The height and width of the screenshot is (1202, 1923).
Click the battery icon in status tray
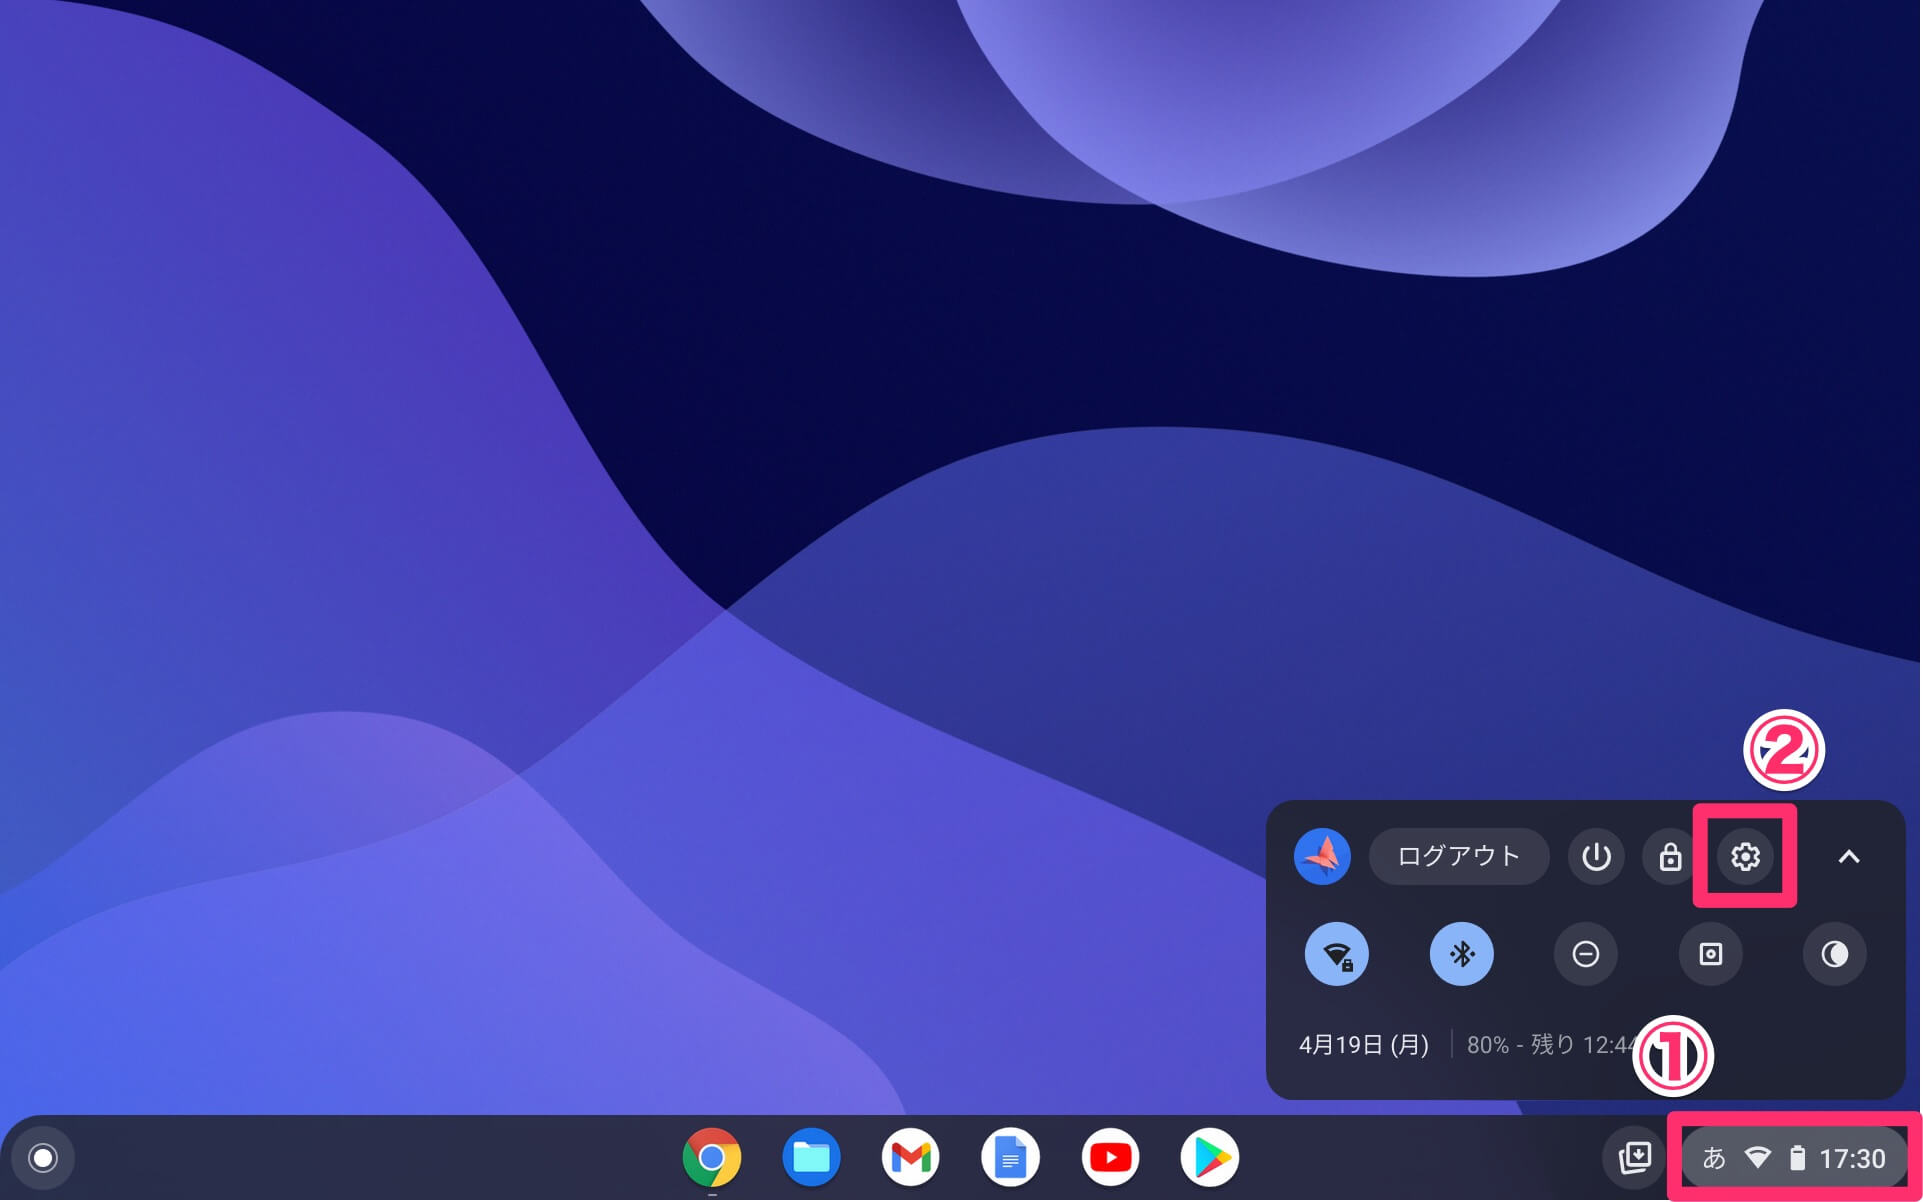click(1797, 1158)
